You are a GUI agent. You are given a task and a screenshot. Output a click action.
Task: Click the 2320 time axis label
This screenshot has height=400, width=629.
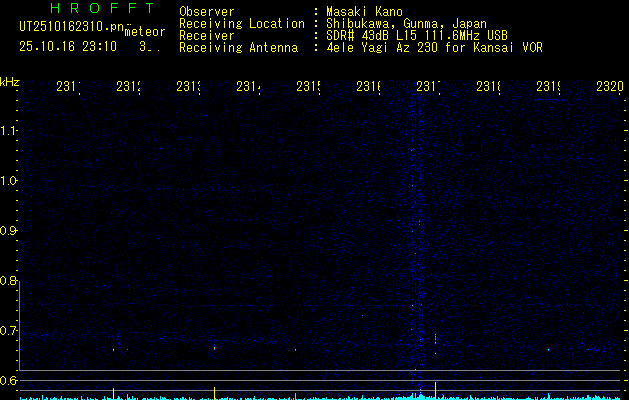click(610, 87)
